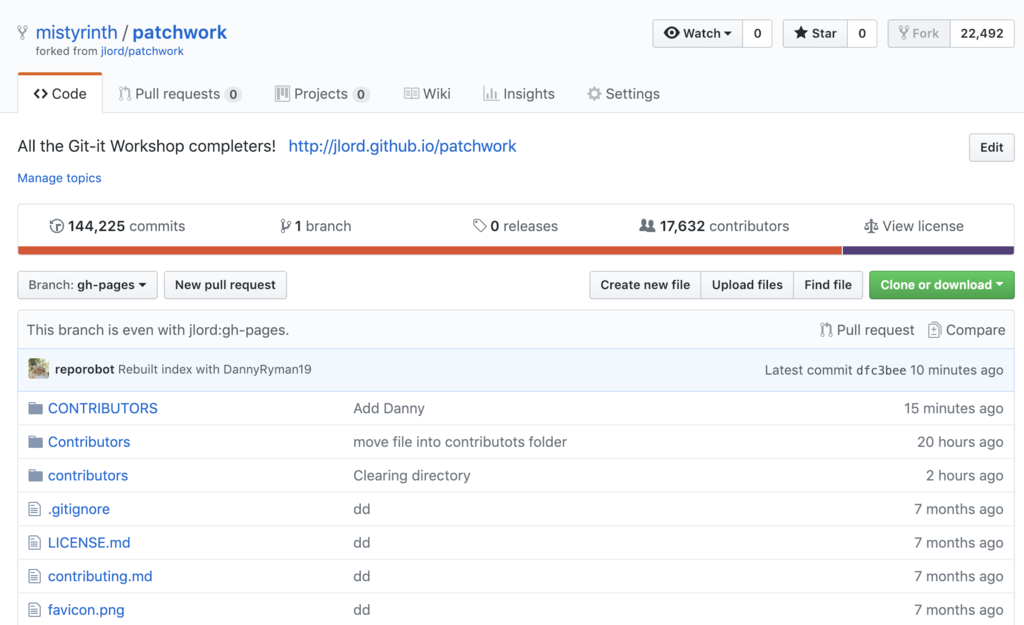Open the mistyrinth user link

[x=76, y=32]
